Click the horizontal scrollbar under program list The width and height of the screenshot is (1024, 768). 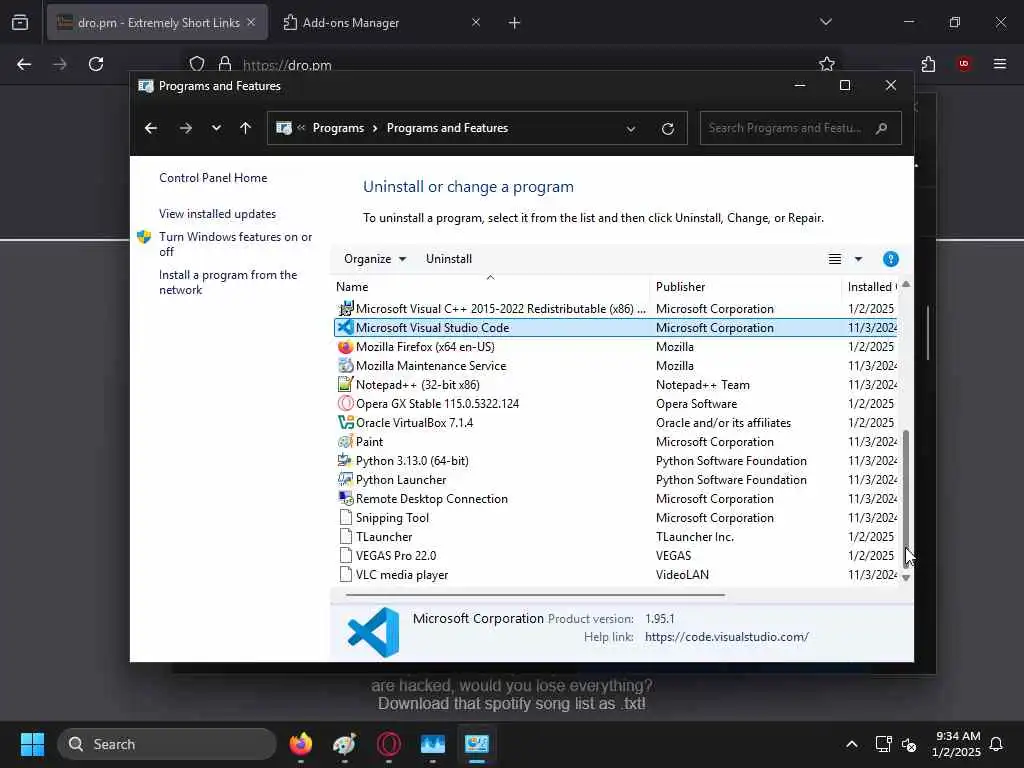click(536, 595)
